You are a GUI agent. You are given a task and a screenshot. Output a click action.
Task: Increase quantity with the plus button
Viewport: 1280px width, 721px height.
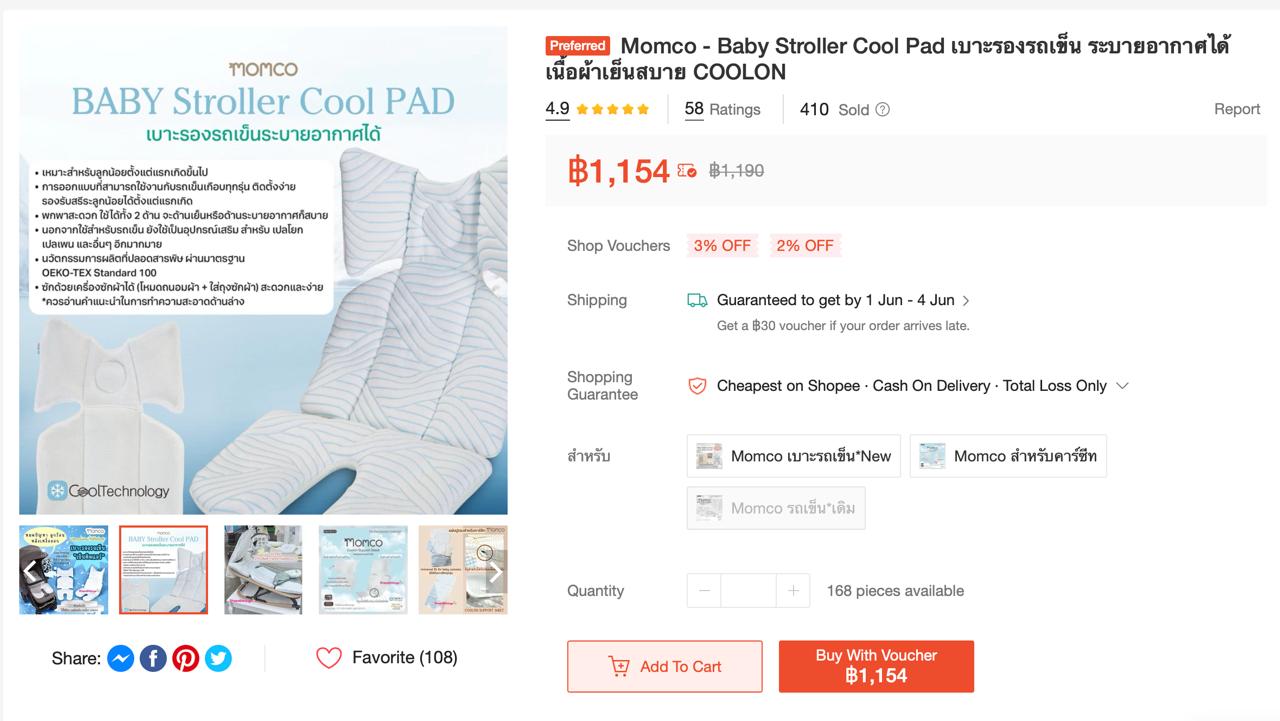click(x=793, y=591)
